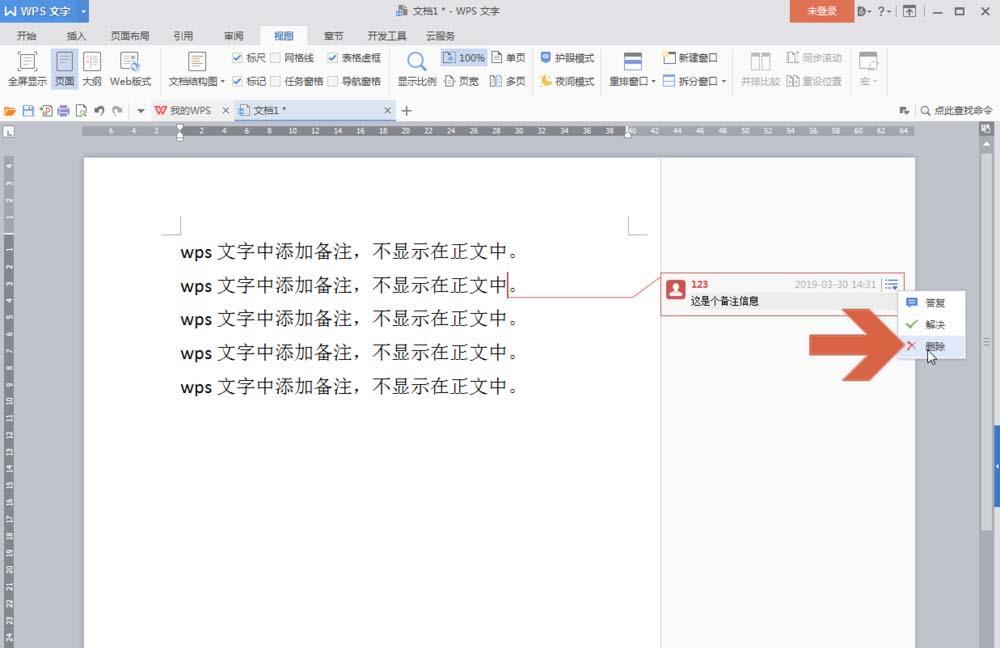Select the Outline (大纲) view icon
The height and width of the screenshot is (648, 1000).
(92, 69)
